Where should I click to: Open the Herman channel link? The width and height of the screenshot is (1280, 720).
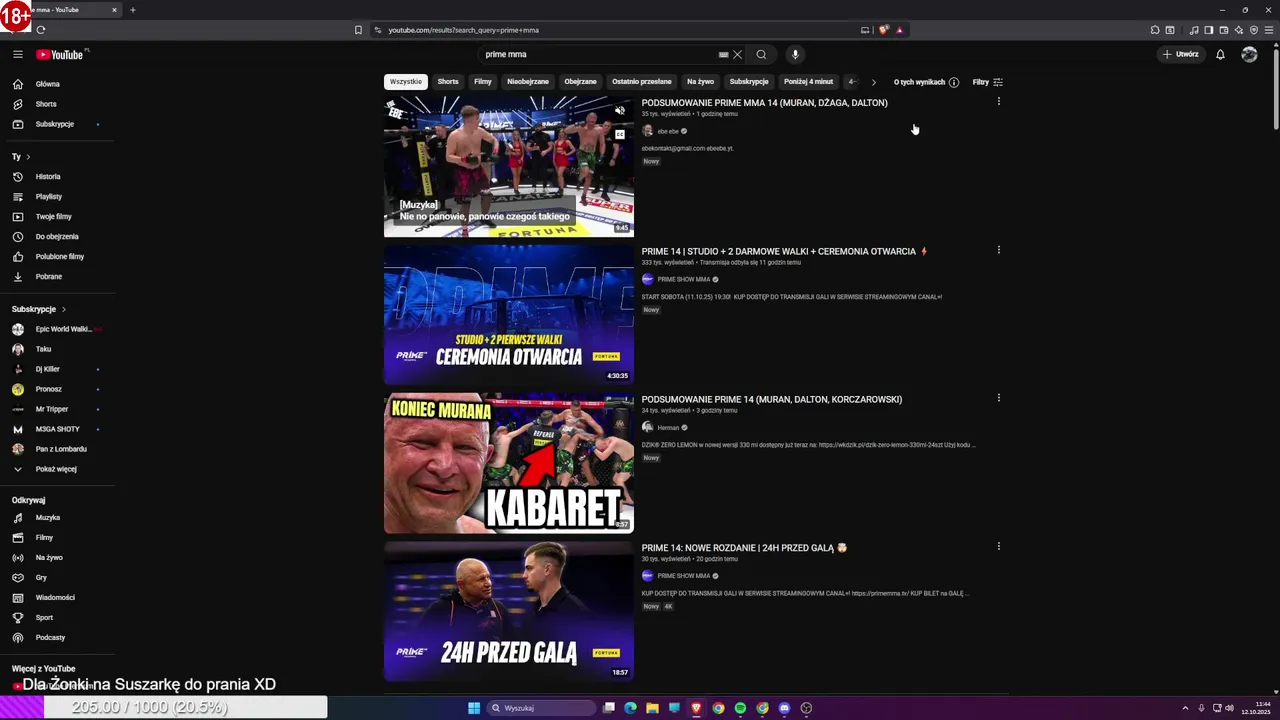click(x=668, y=428)
